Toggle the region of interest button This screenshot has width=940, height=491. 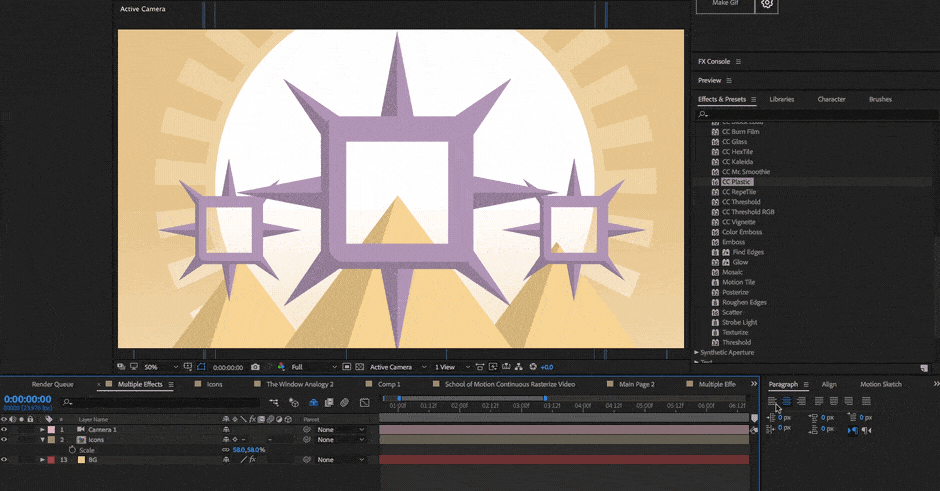347,367
